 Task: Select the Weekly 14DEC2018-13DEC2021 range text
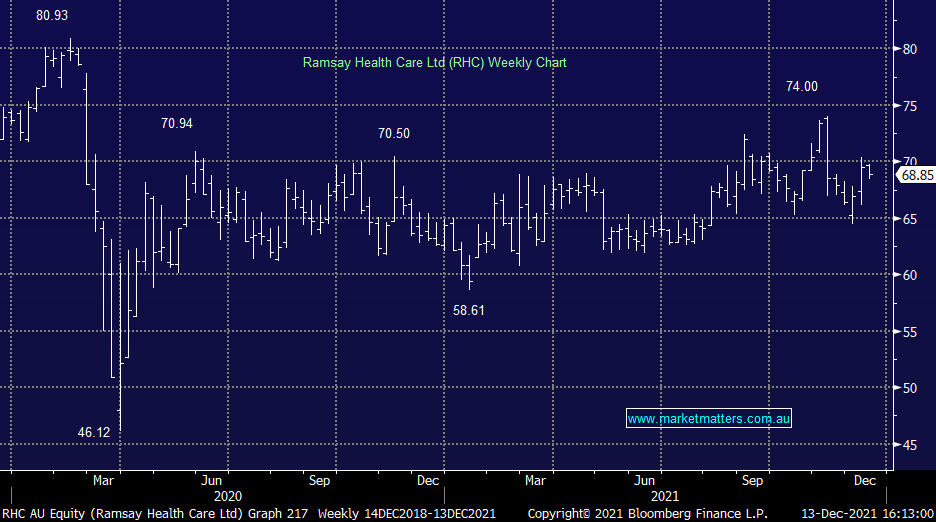[x=409, y=513]
